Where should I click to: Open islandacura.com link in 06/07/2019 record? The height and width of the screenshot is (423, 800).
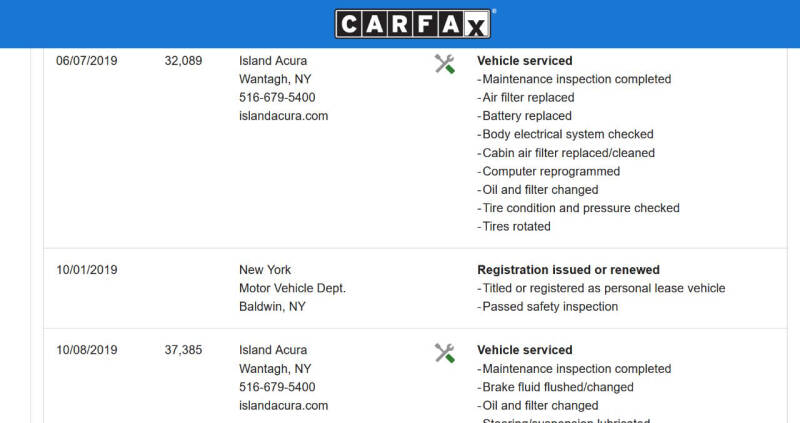(283, 116)
